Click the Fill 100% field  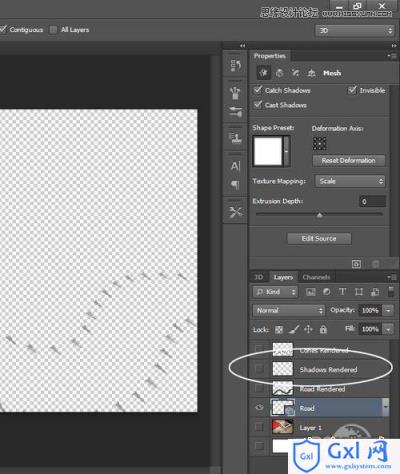[370, 329]
